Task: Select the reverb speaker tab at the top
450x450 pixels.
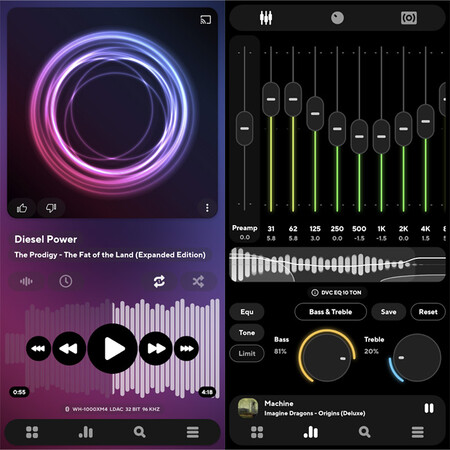Action: click(x=409, y=18)
